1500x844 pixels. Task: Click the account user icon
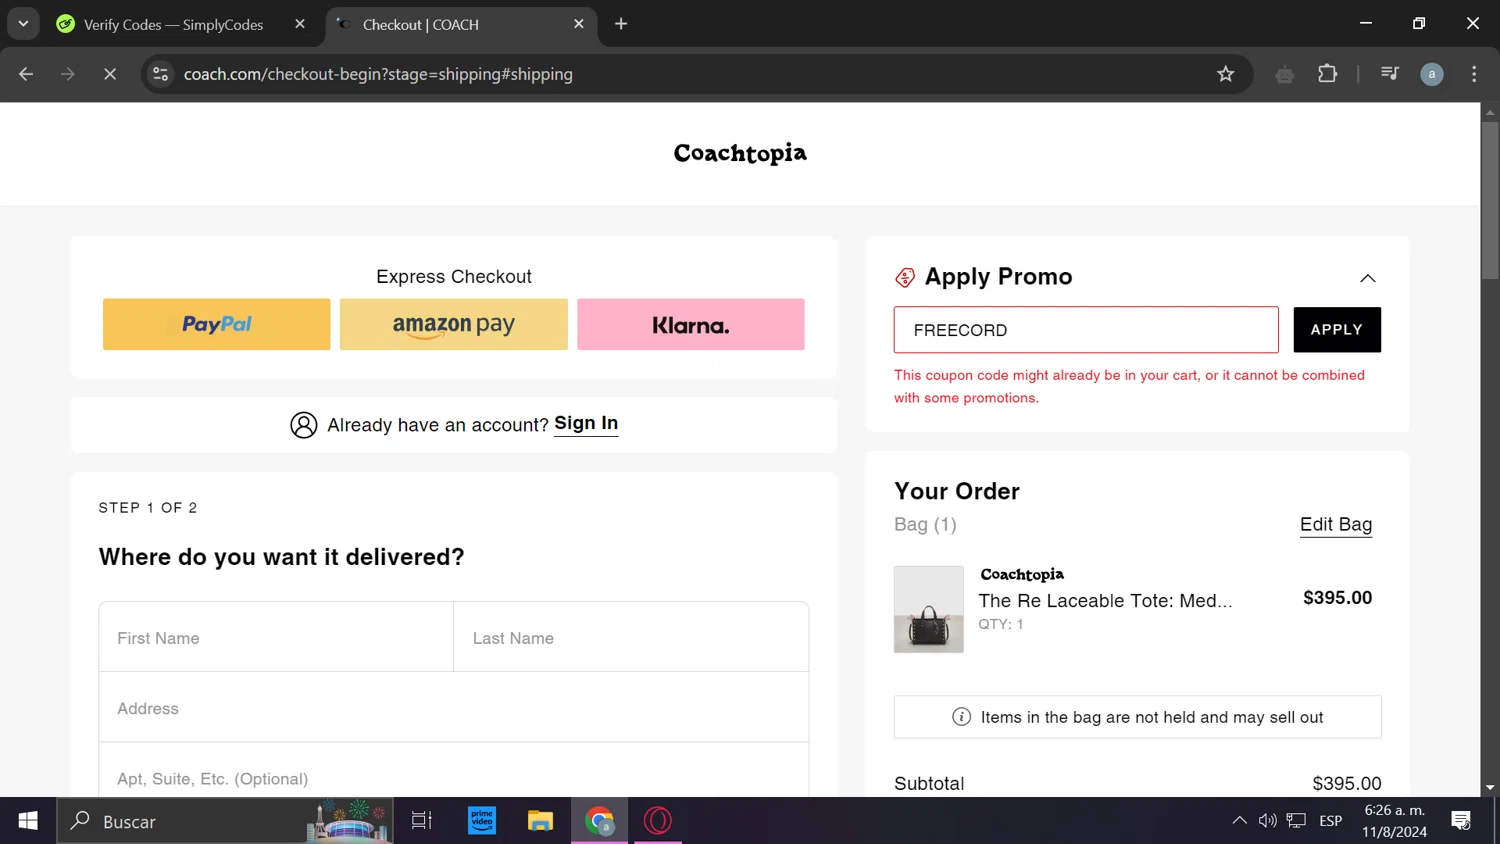click(x=304, y=425)
